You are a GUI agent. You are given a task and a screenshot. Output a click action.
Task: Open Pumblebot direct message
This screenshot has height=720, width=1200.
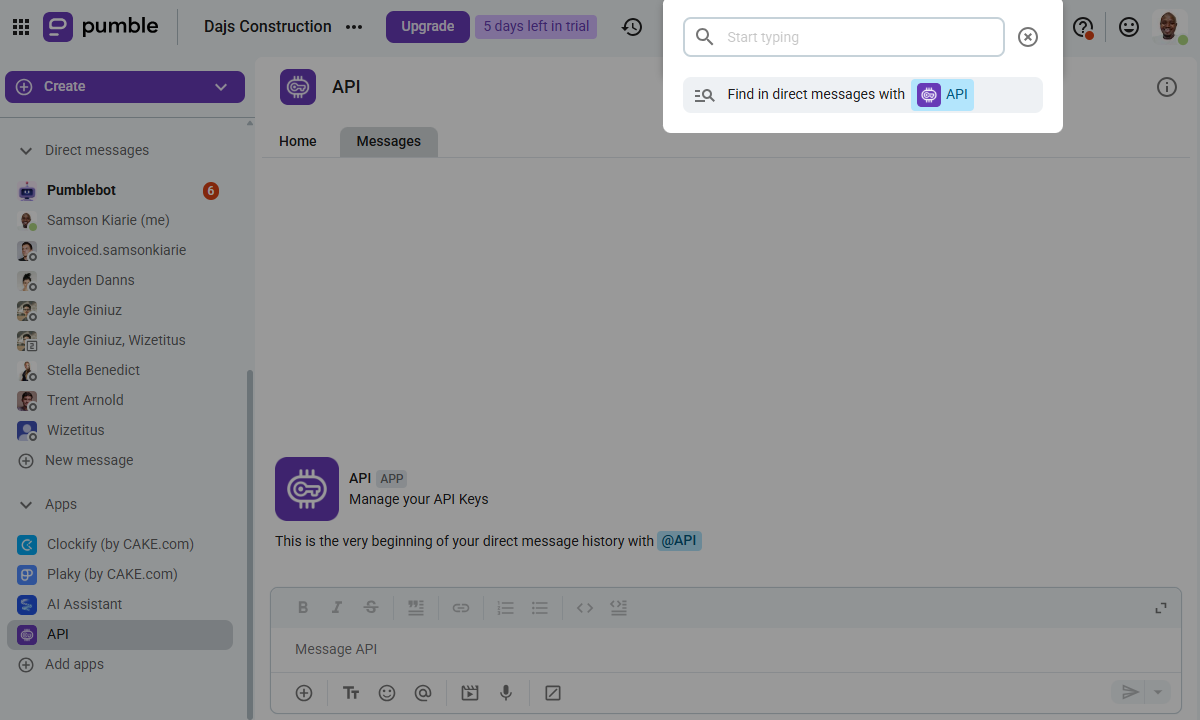coord(122,190)
